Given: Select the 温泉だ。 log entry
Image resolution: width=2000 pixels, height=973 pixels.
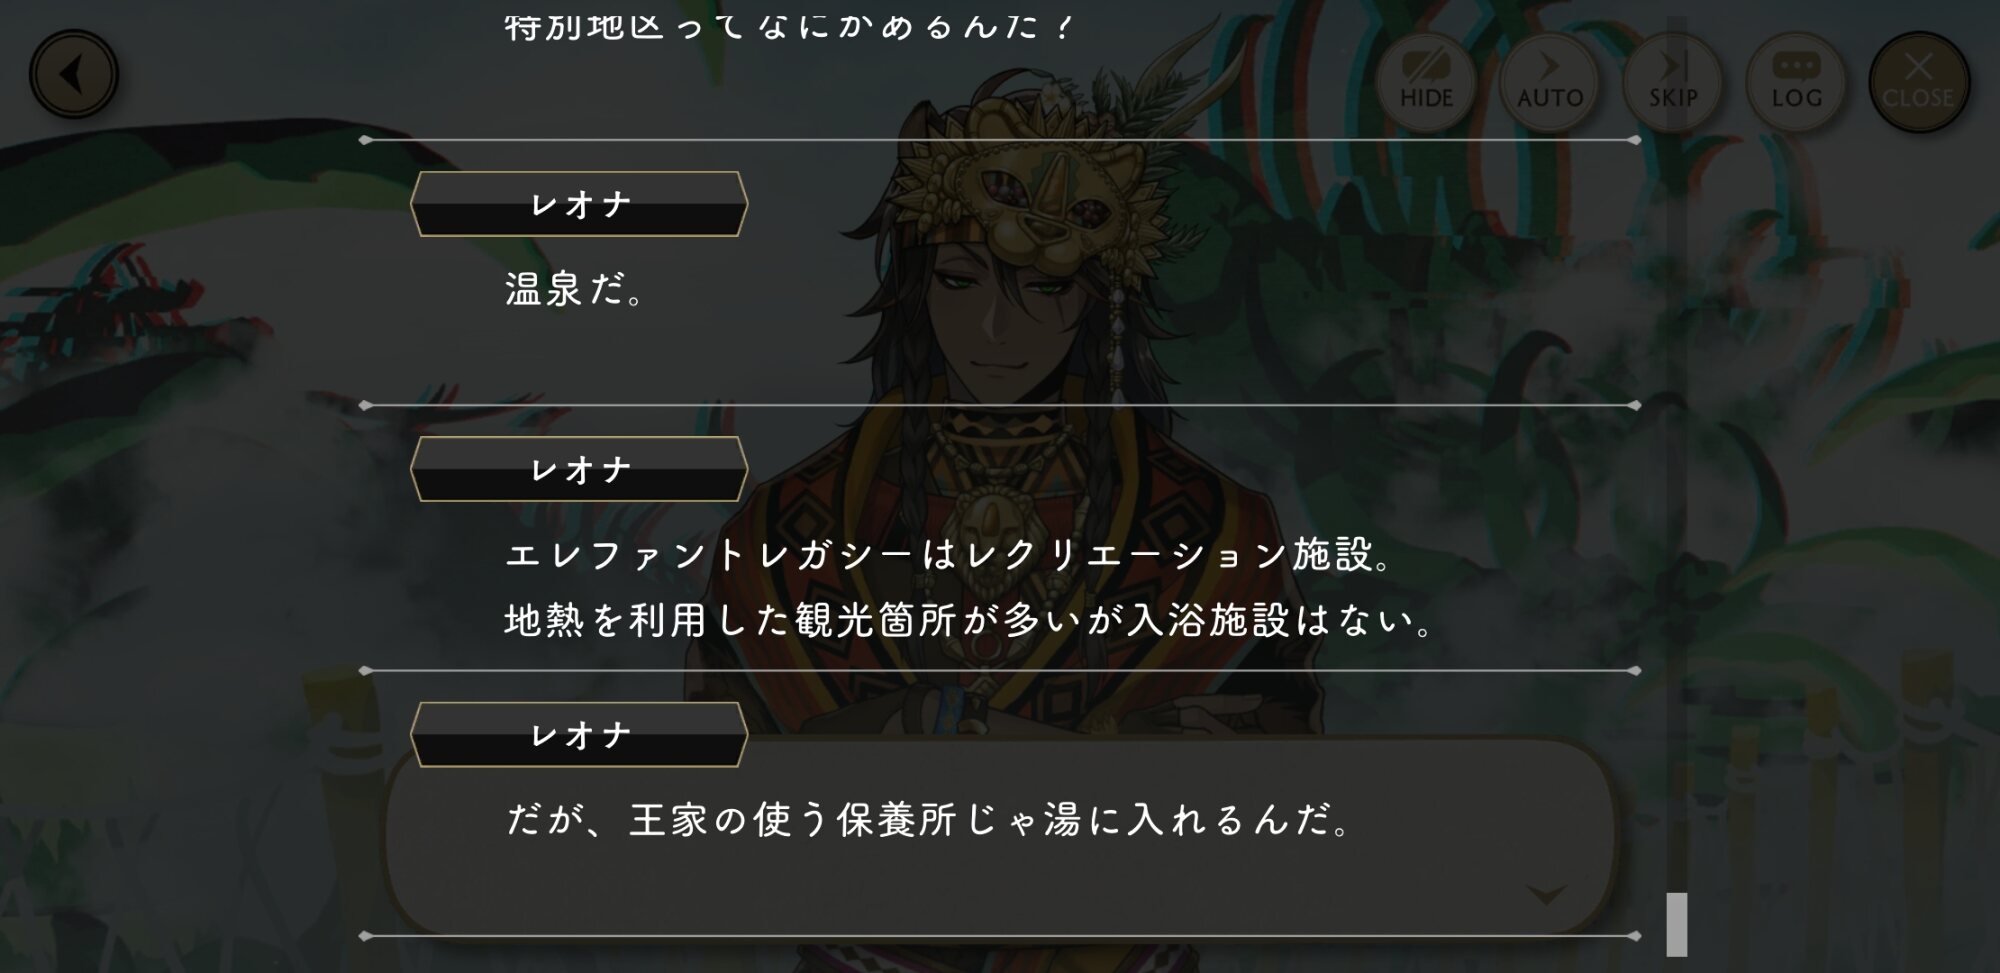Looking at the screenshot, I should pos(1000,273).
